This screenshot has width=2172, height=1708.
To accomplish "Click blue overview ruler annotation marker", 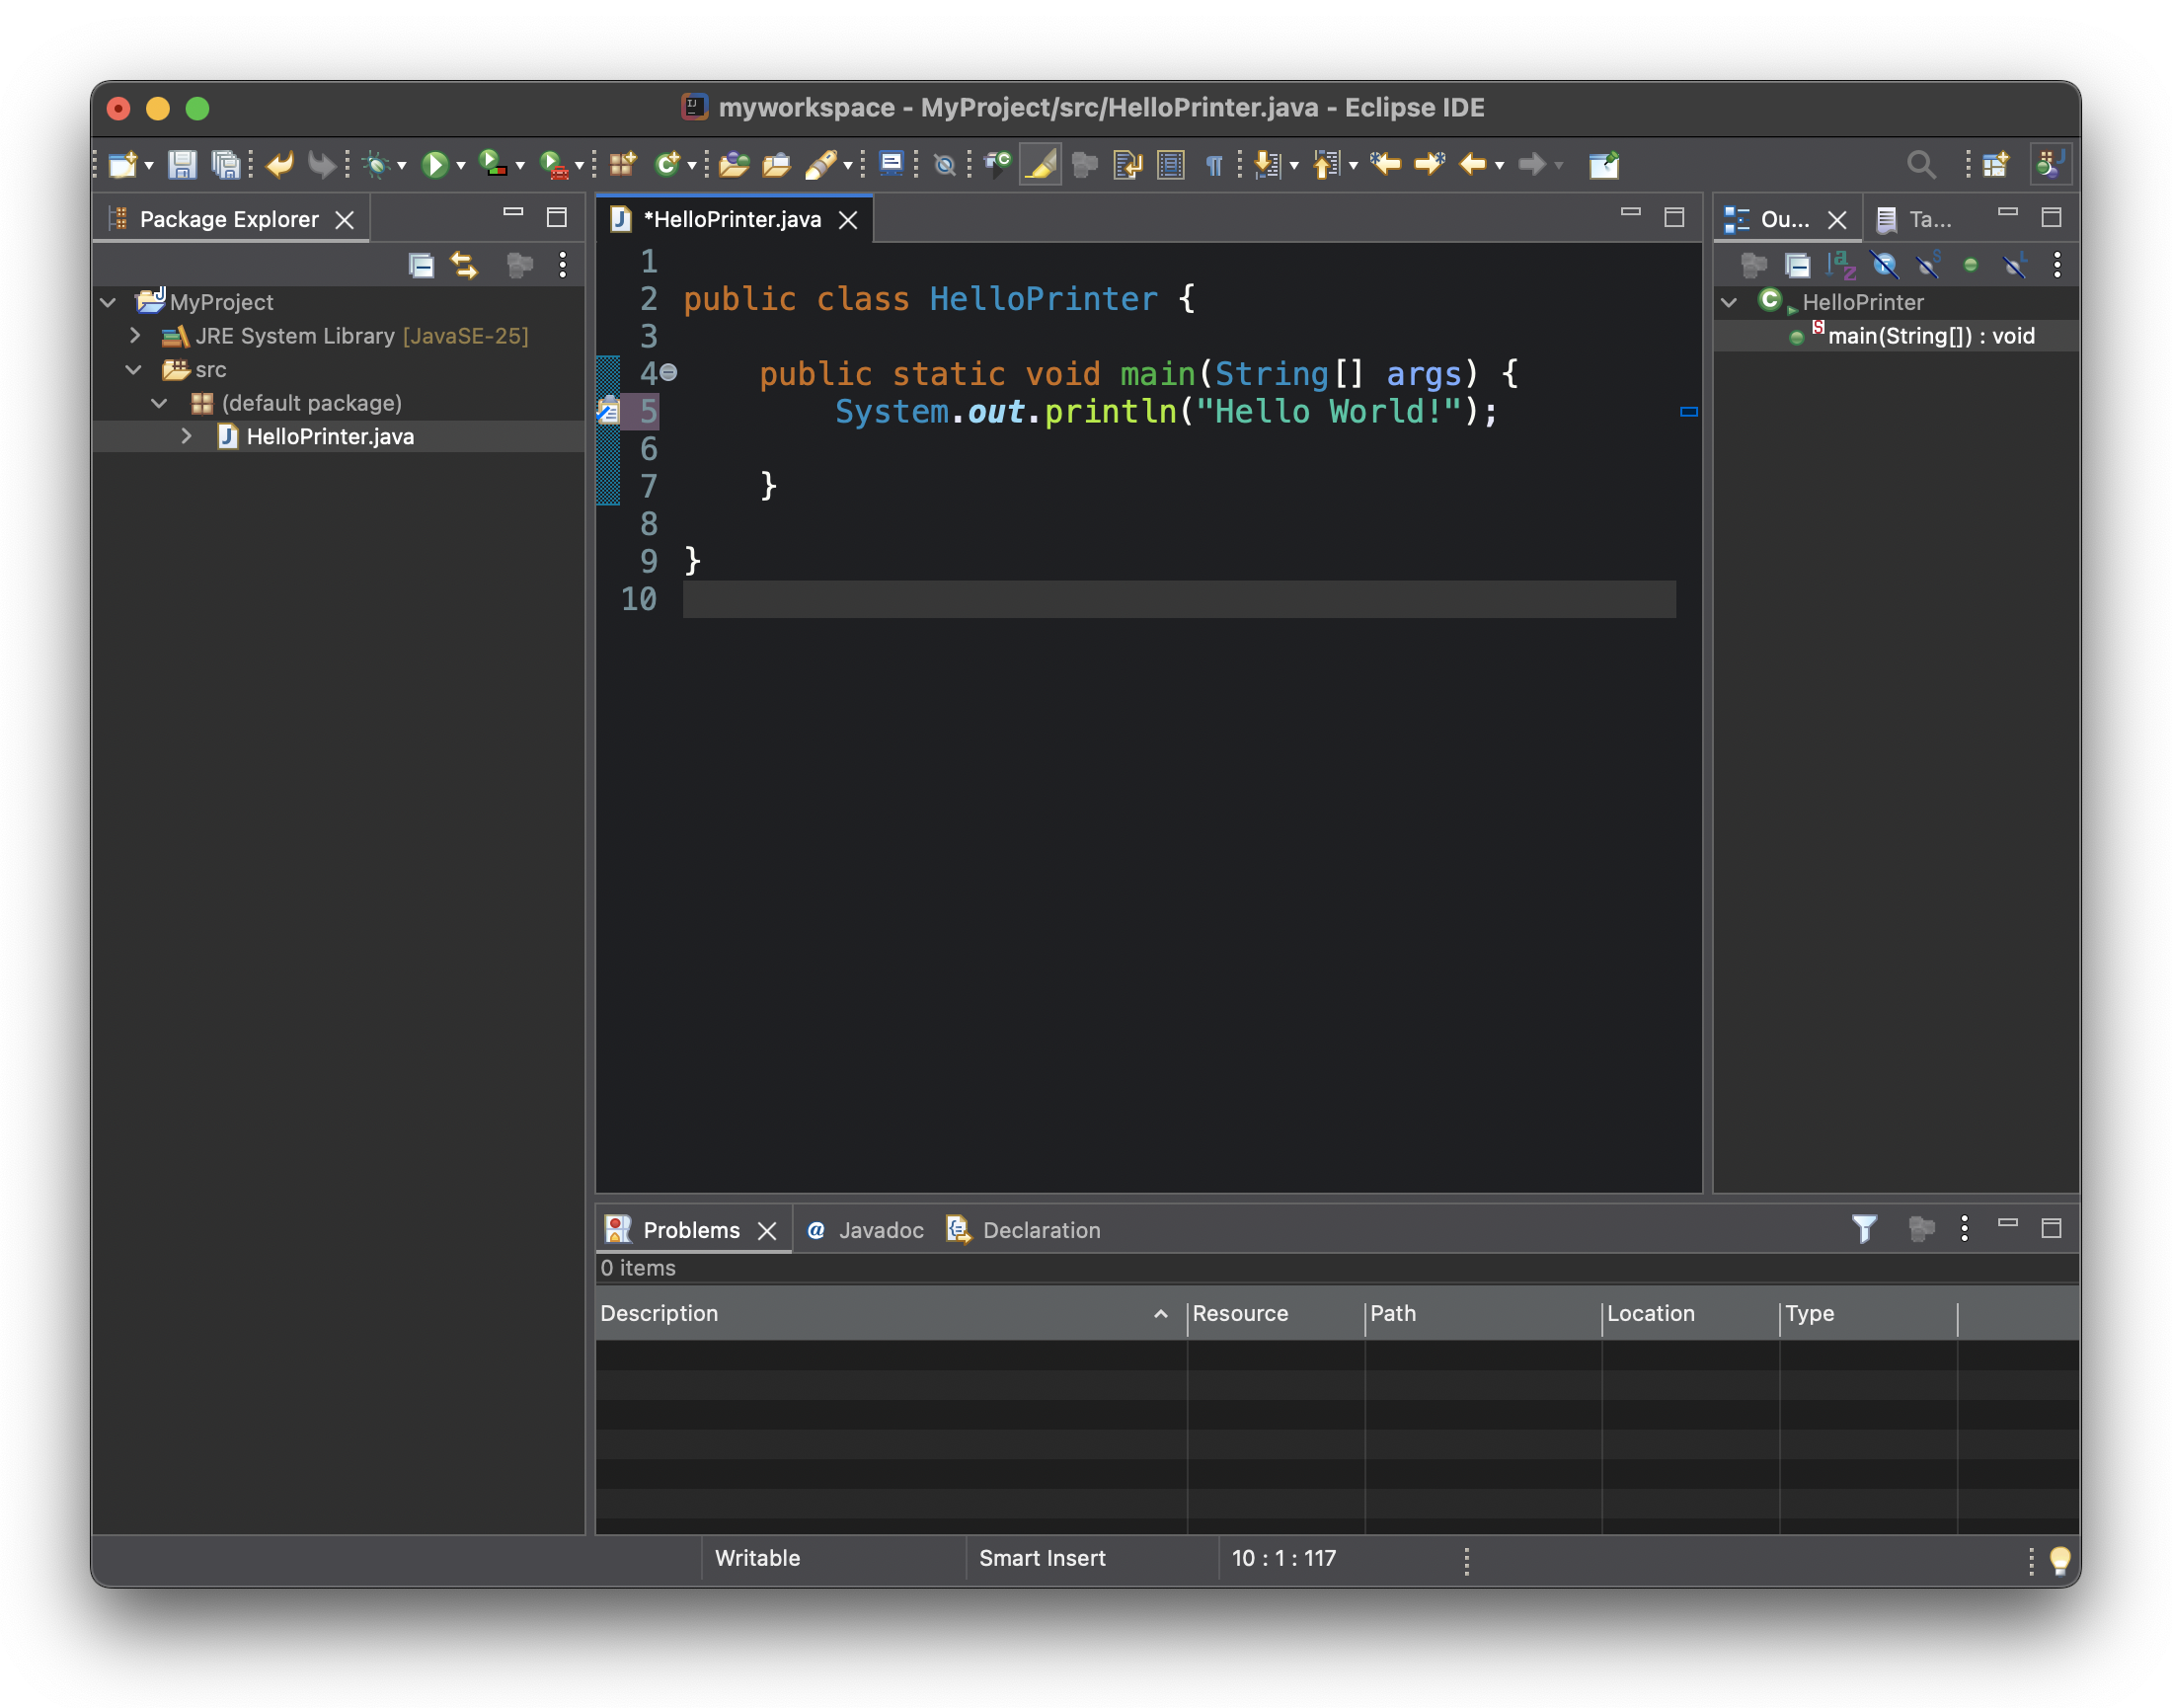I will point(1688,412).
